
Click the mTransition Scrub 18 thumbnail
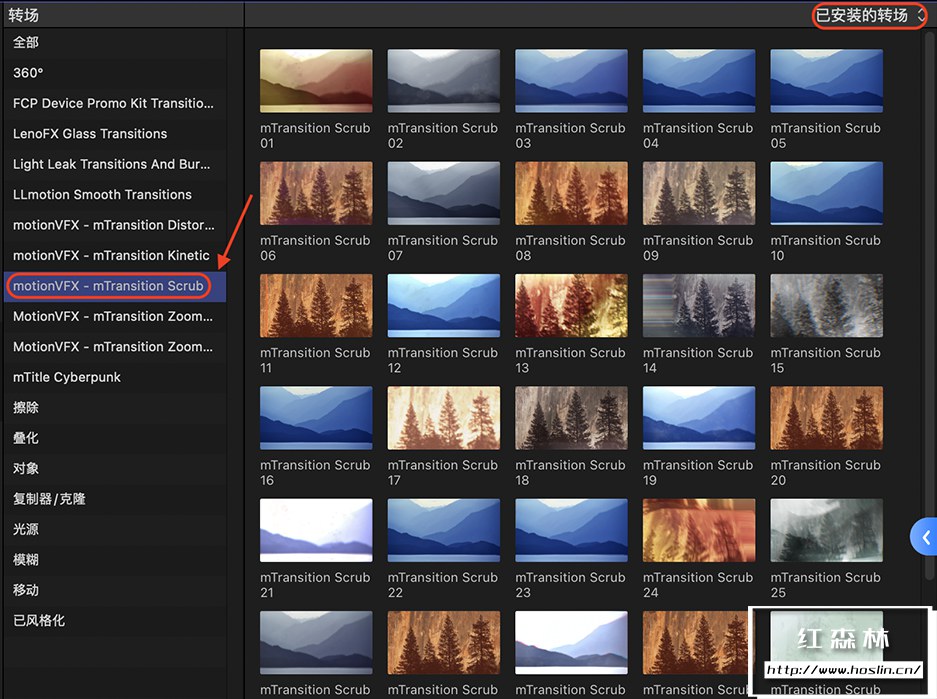(571, 418)
